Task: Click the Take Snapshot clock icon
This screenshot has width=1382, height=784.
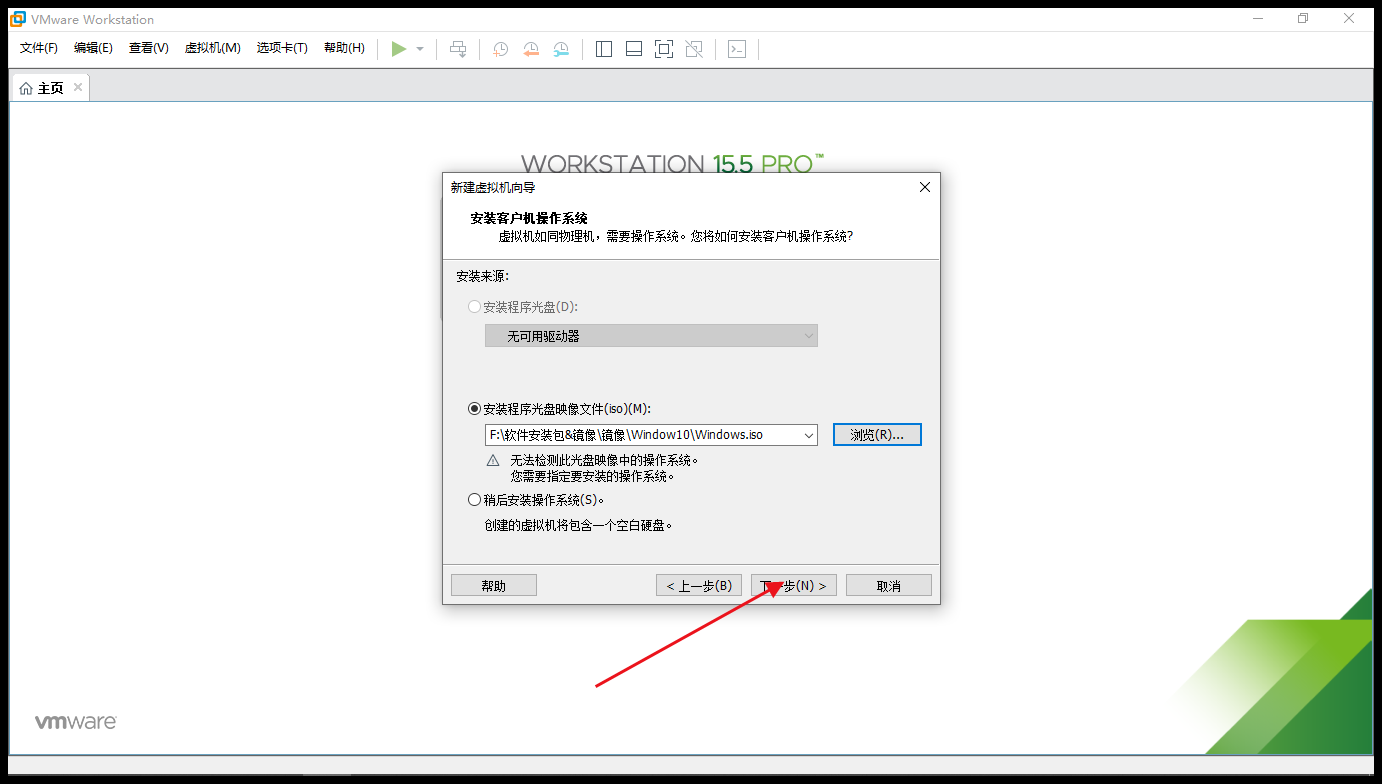Action: [x=500, y=49]
